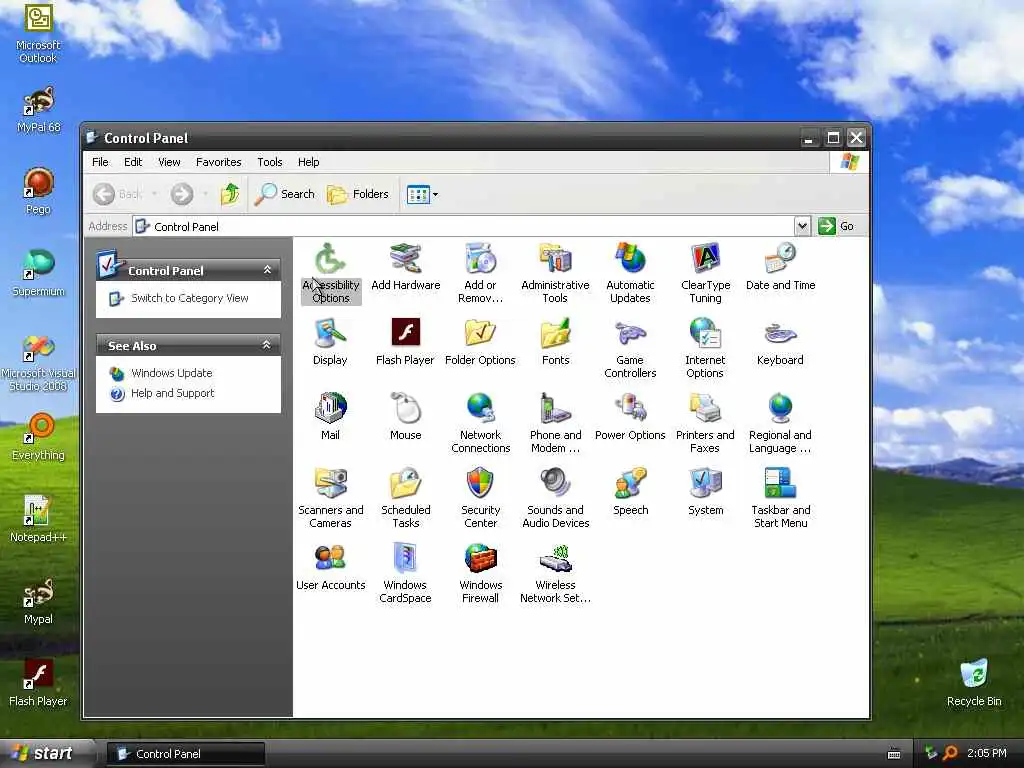The height and width of the screenshot is (768, 1024).
Task: Open the Add Hardware wizard icon
Action: point(406,266)
